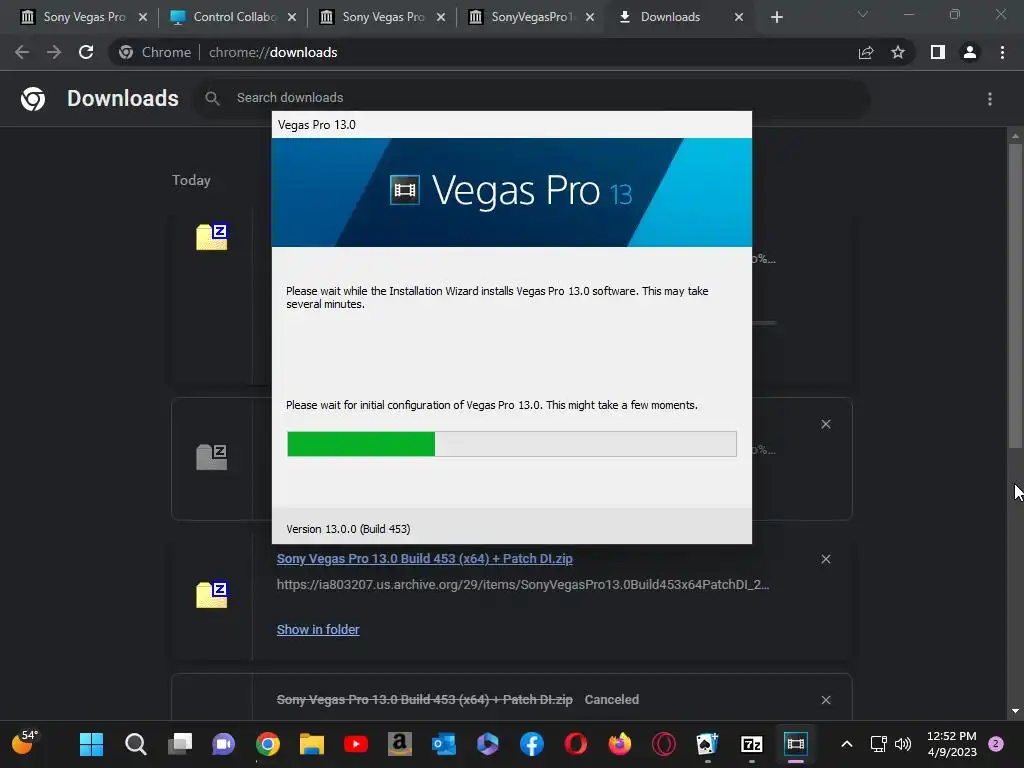Open a new browser tab
The width and height of the screenshot is (1024, 768).
click(x=776, y=17)
